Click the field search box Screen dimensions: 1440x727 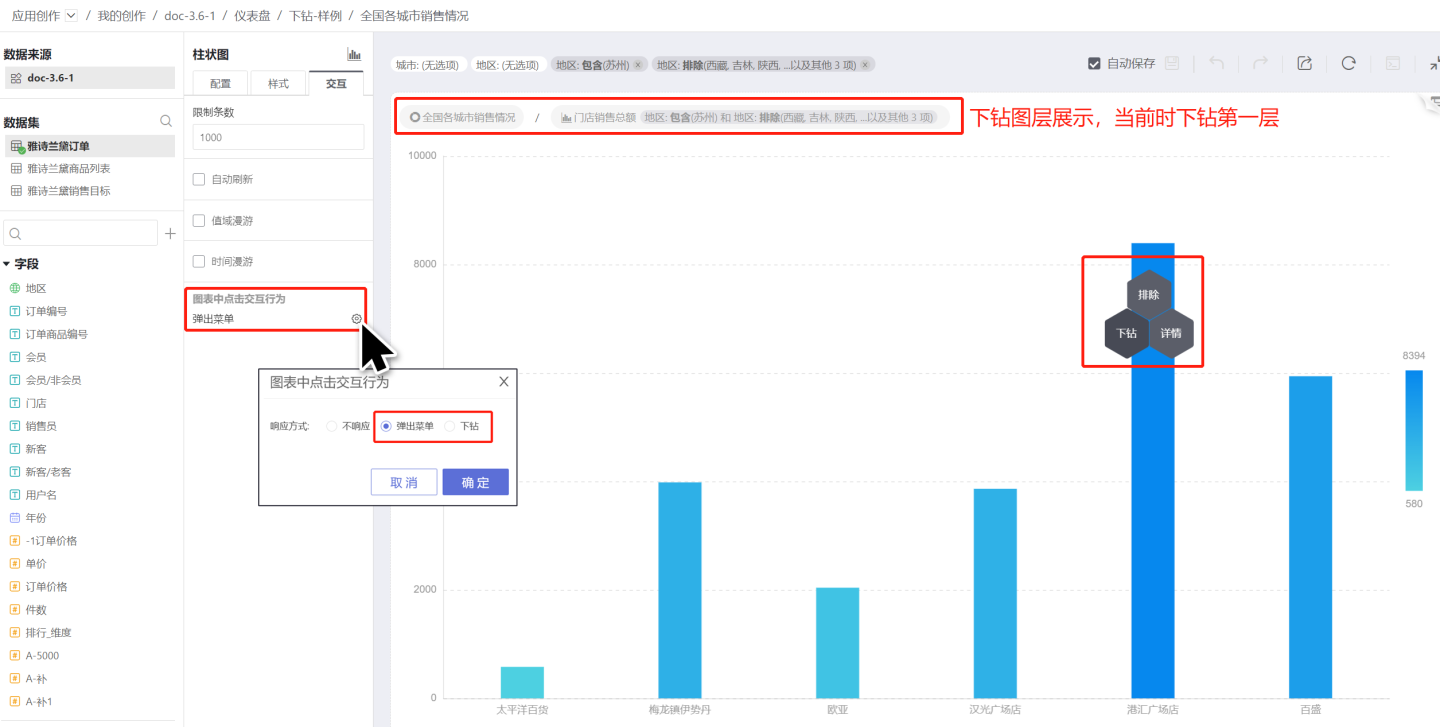tap(81, 233)
